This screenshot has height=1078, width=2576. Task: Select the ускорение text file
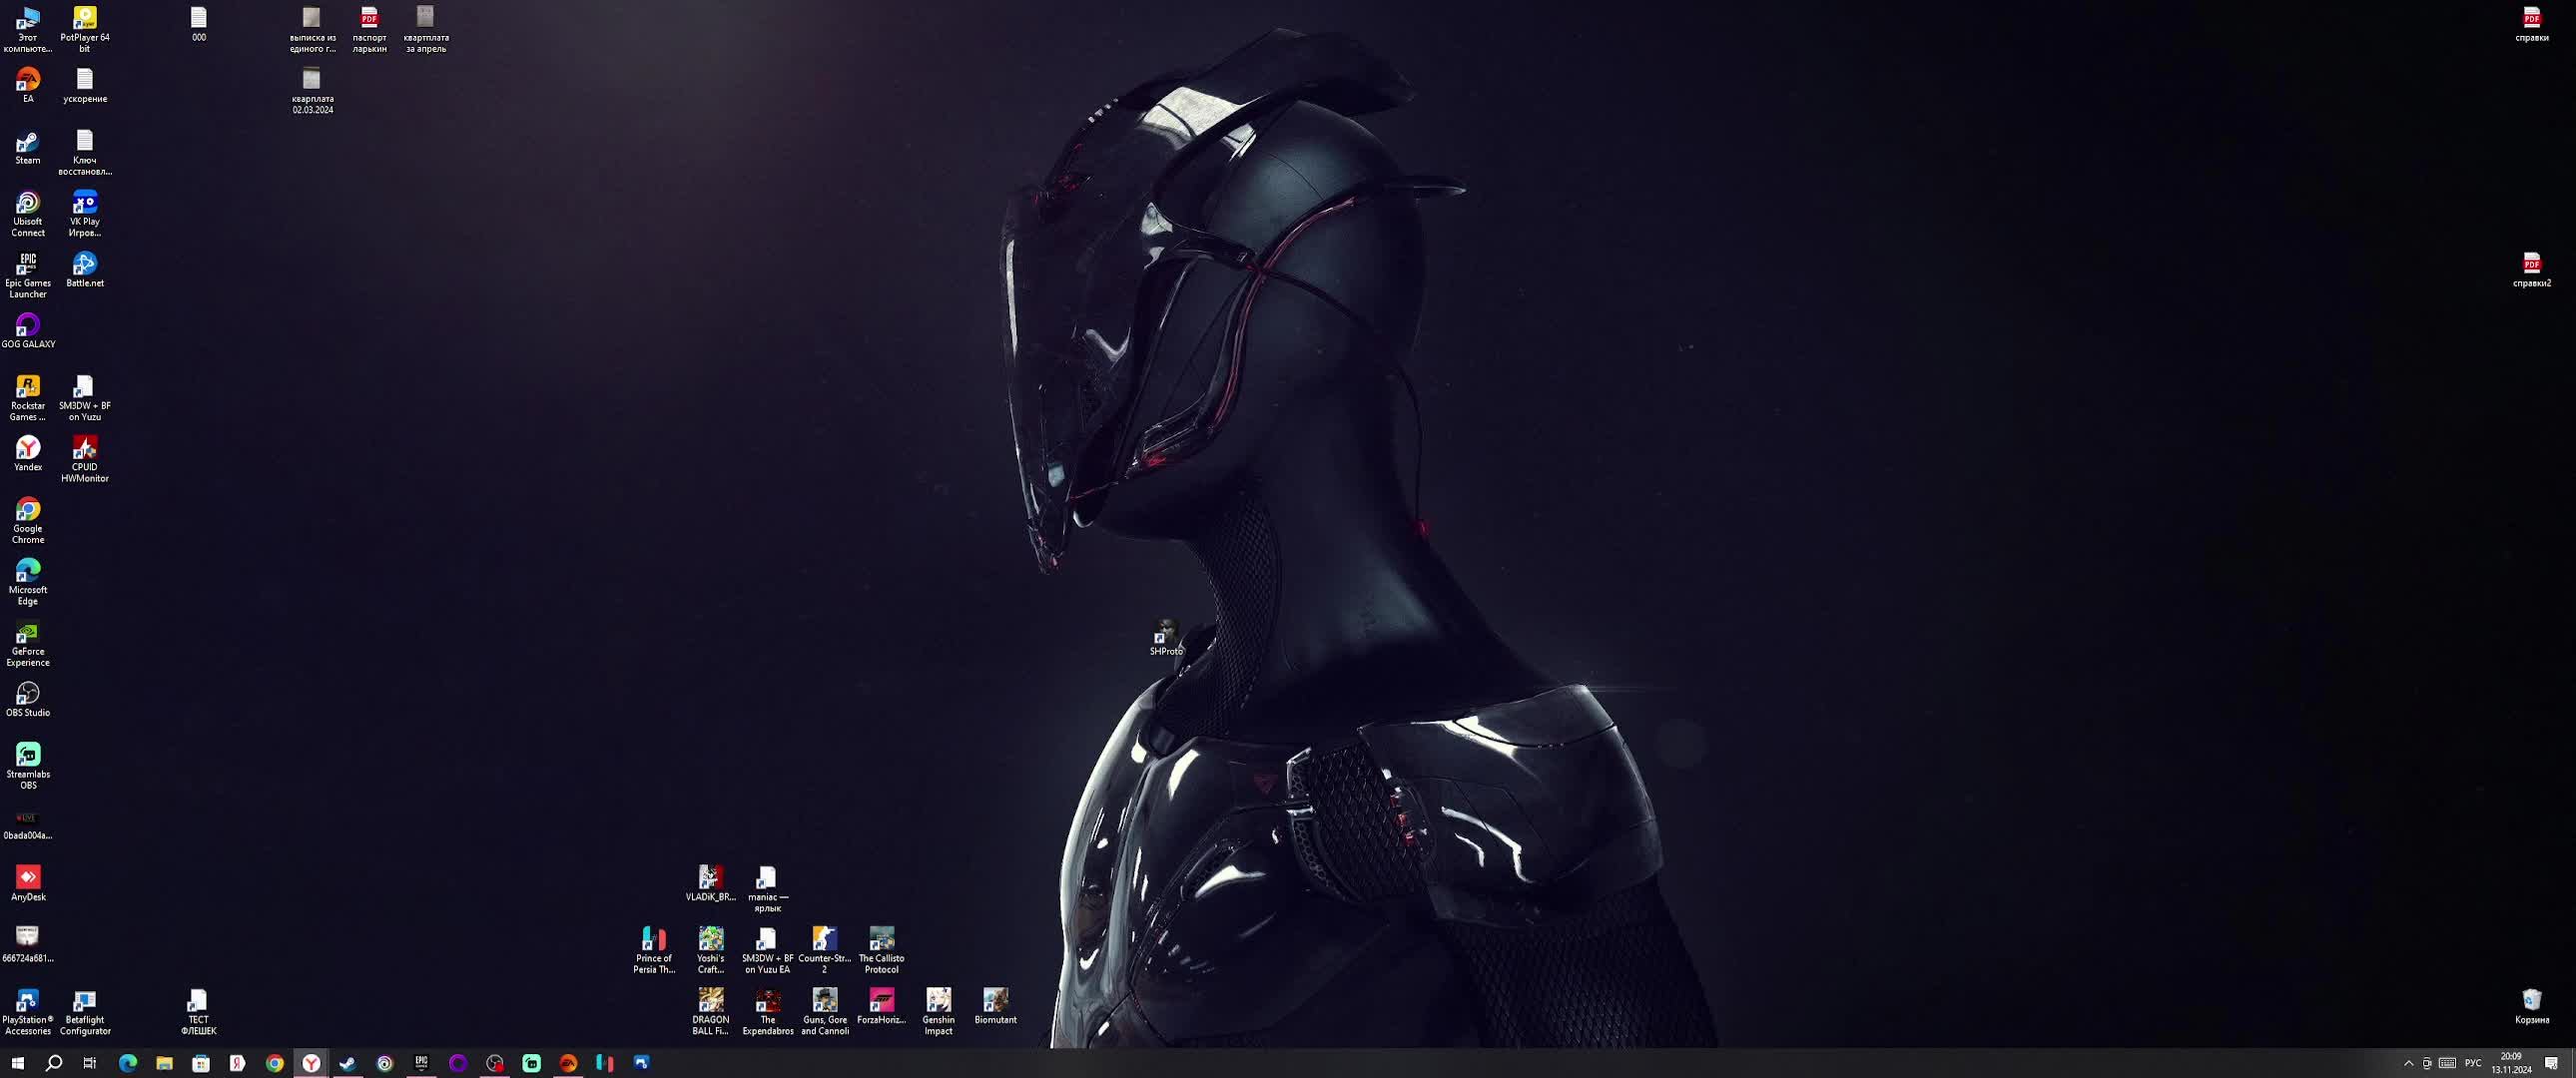pos(85,86)
